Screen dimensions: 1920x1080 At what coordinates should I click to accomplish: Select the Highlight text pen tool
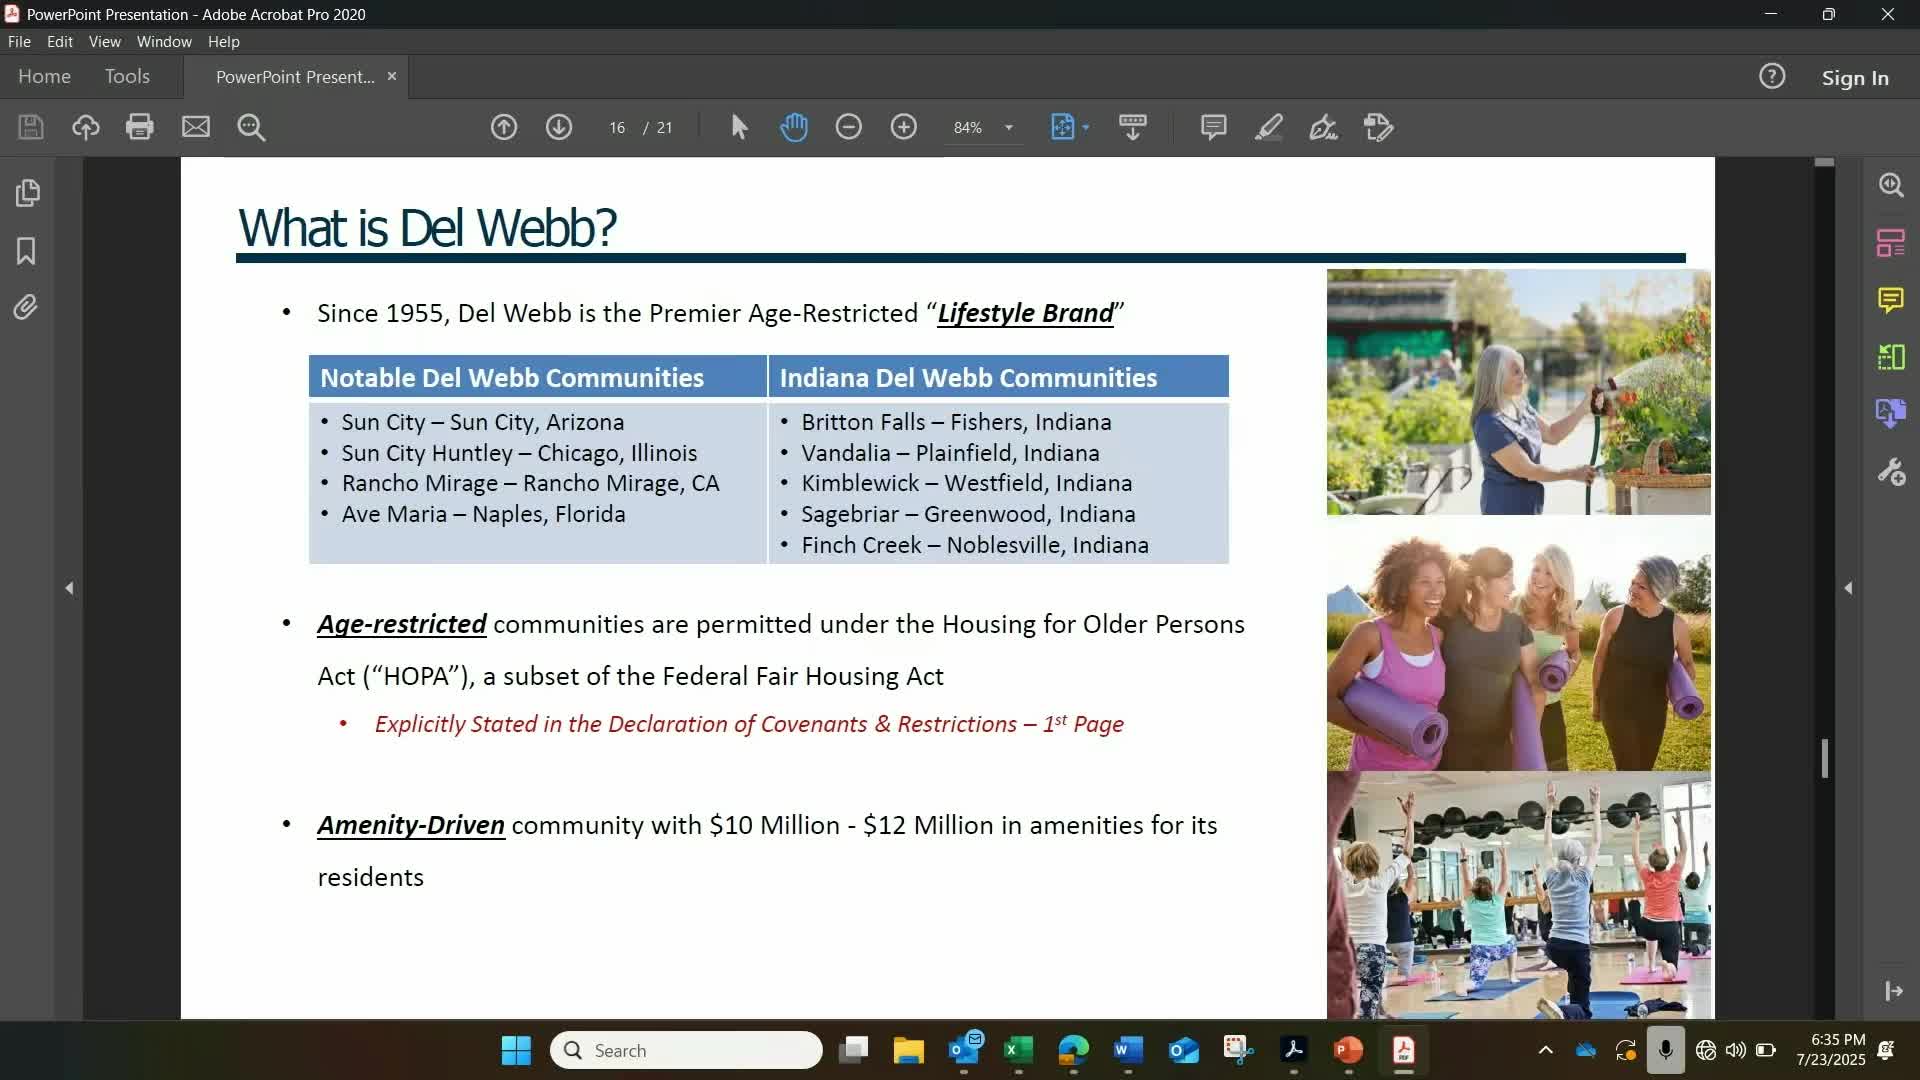(x=1269, y=127)
